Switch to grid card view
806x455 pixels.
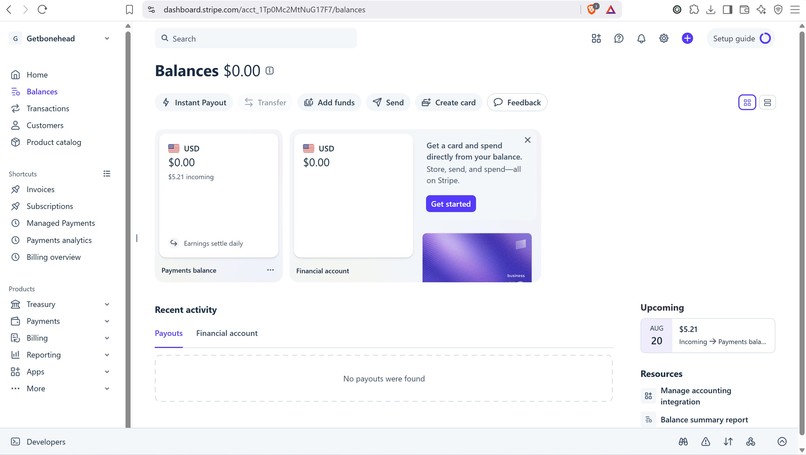747,102
